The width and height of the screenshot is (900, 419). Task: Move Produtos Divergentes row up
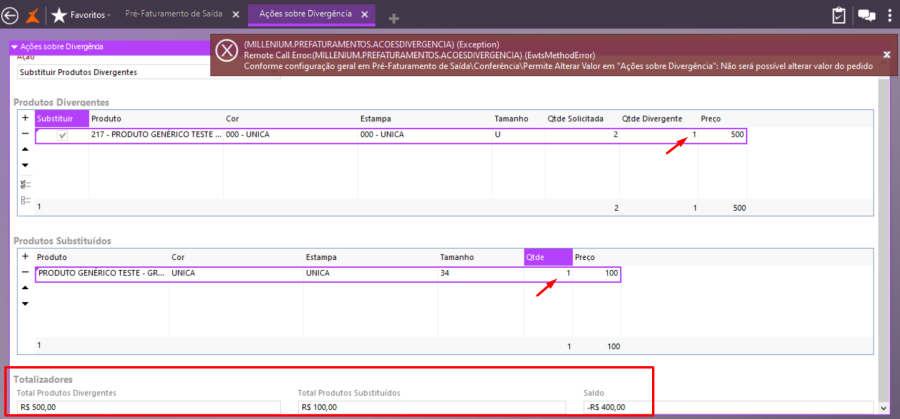point(25,149)
